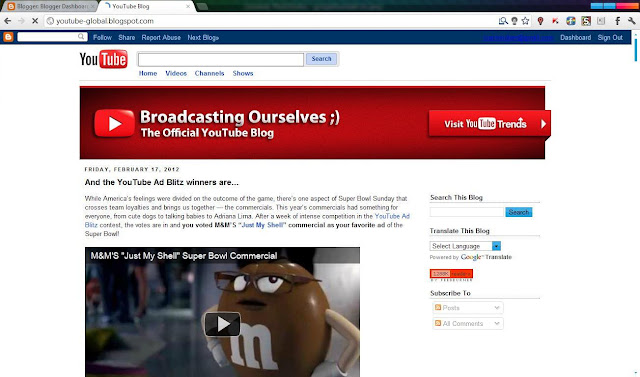Click the red arrow extension icon

point(555,21)
